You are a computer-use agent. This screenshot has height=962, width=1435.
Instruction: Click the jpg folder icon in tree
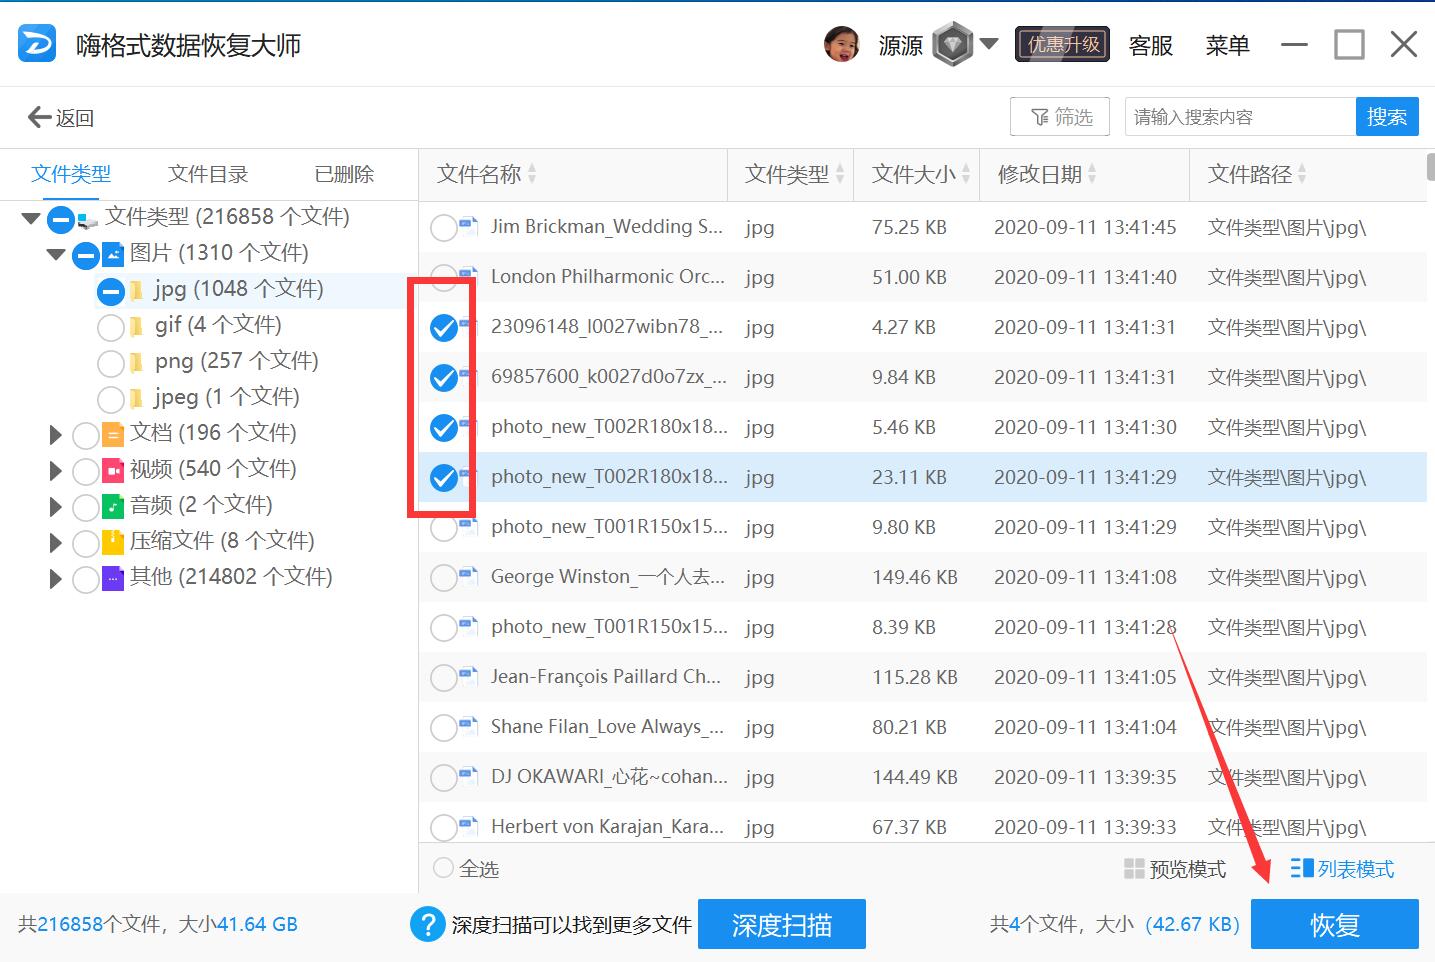[x=137, y=291]
